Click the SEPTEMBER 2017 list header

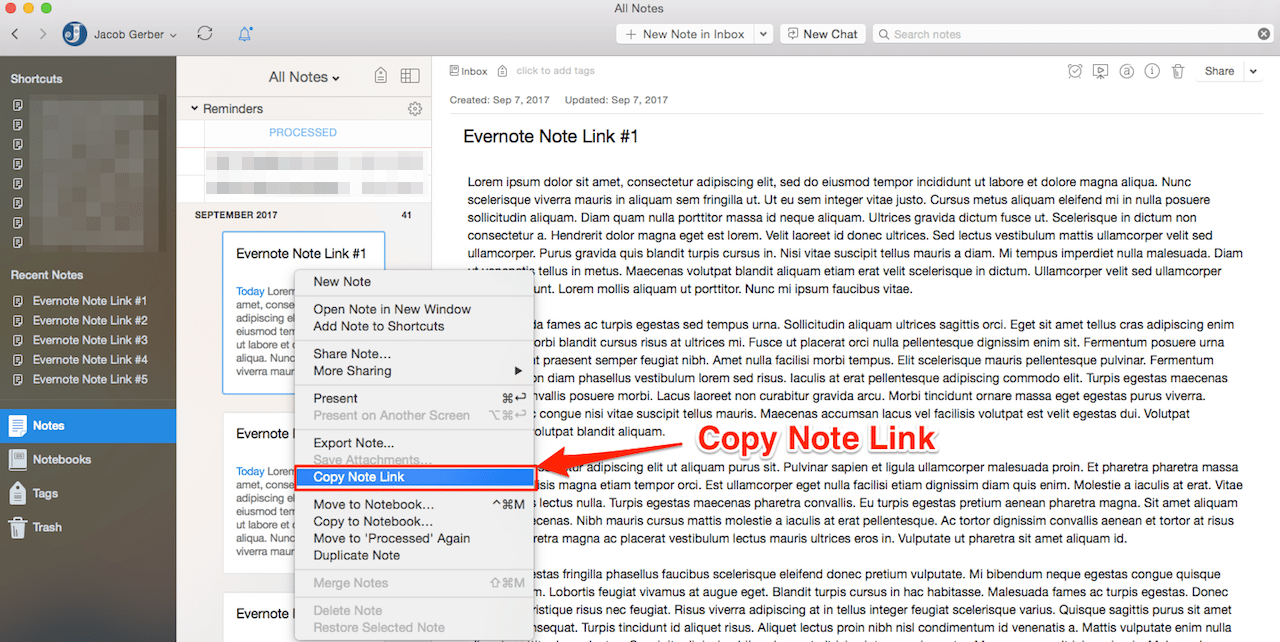click(237, 215)
